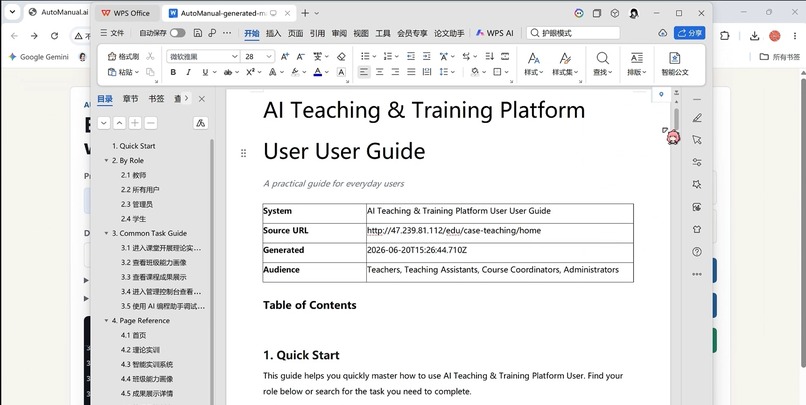Open the Smart Official Document (智能公文) tool
The image size is (806, 405).
[674, 64]
